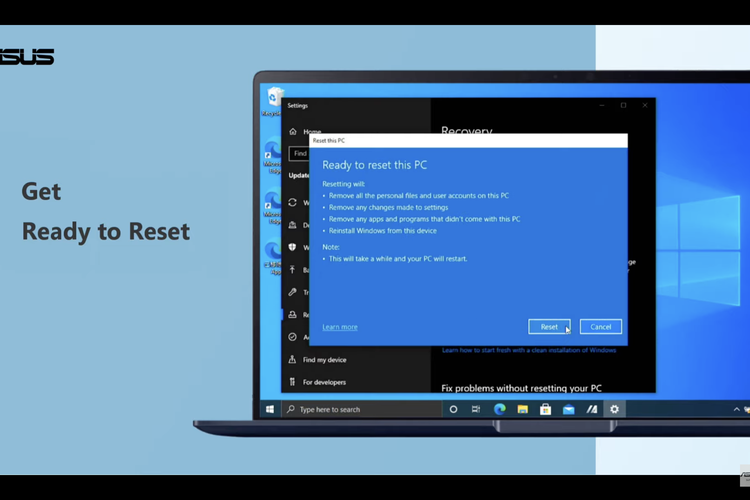Screen dimensions: 750x500
Task: Show hidden icons in the system tray
Action: (736, 409)
